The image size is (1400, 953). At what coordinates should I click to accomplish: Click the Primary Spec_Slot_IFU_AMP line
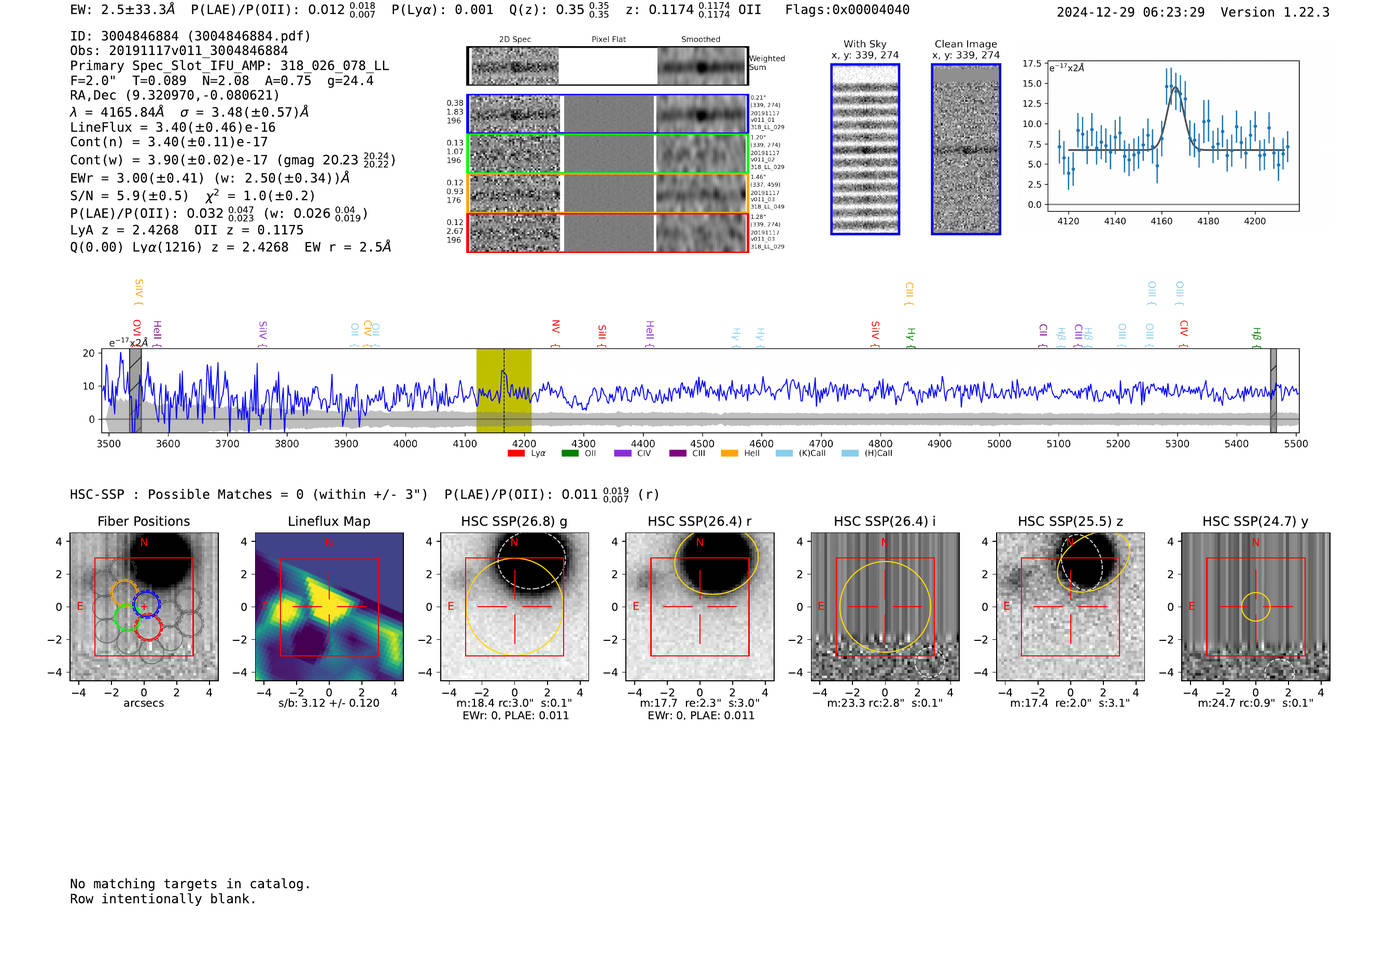pos(229,66)
